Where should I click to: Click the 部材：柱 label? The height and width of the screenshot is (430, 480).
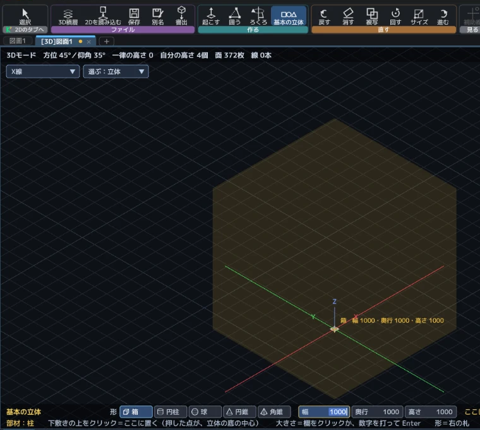point(20,423)
